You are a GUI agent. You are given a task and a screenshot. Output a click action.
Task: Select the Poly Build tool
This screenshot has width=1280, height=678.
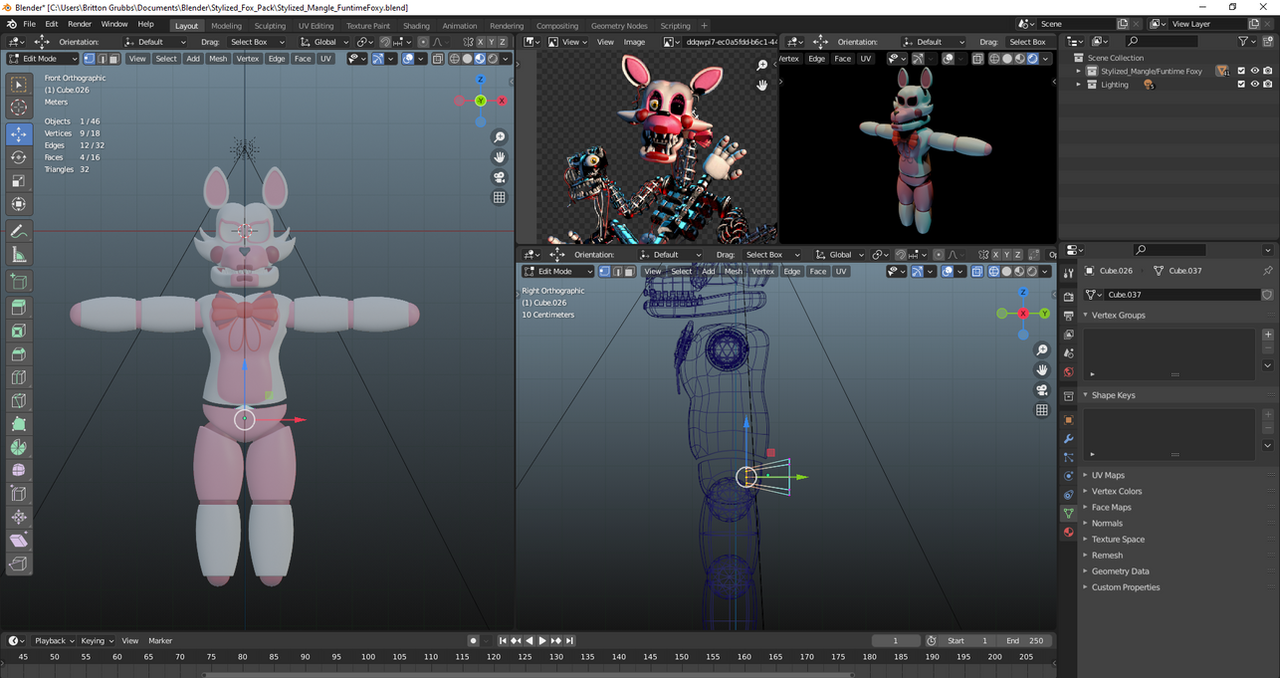[x=19, y=424]
